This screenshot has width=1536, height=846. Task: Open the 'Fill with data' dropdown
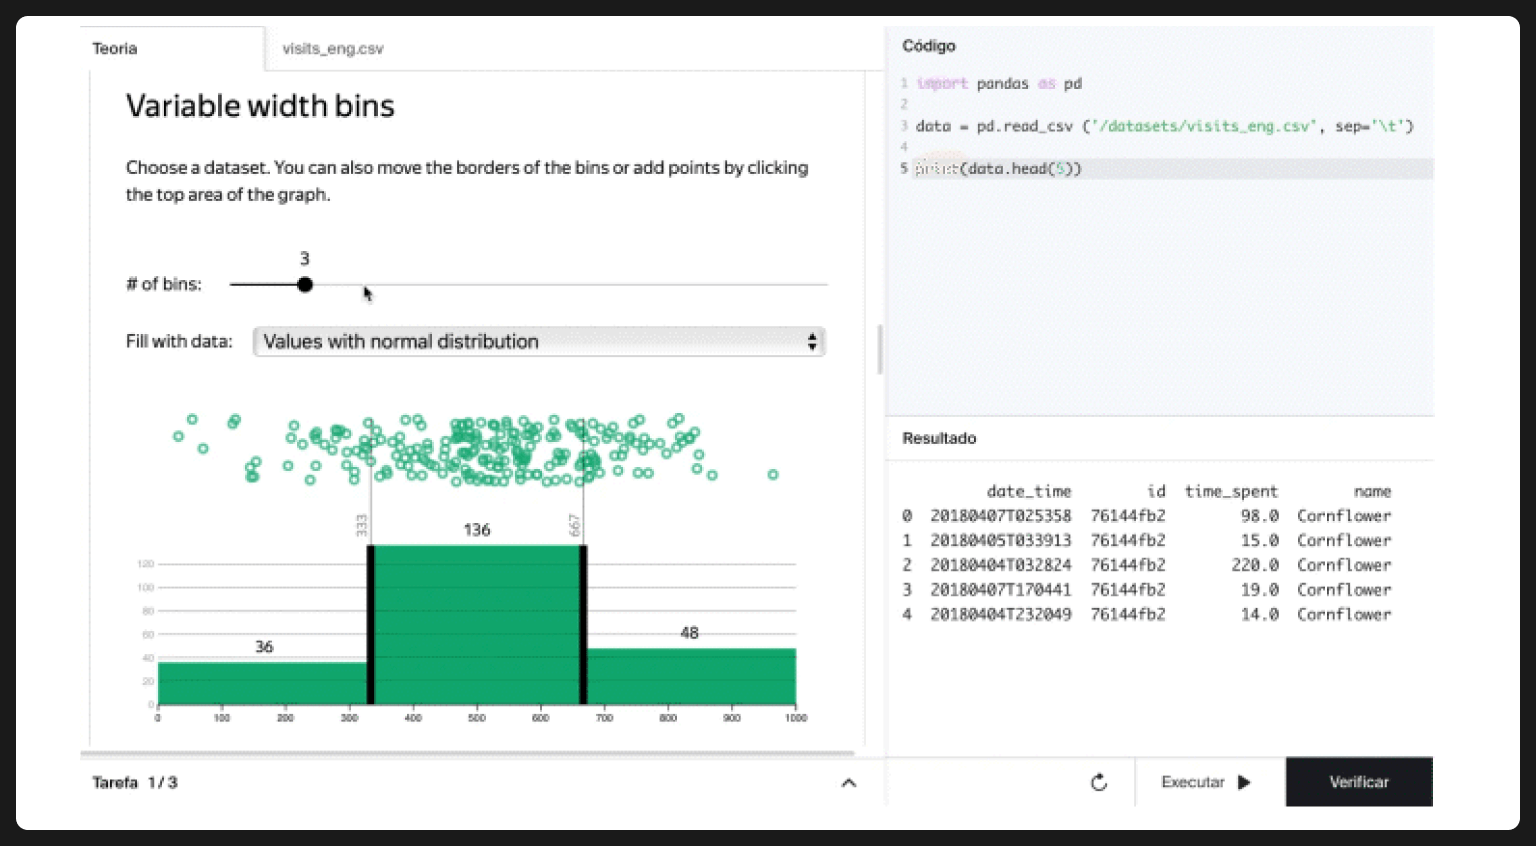point(538,342)
